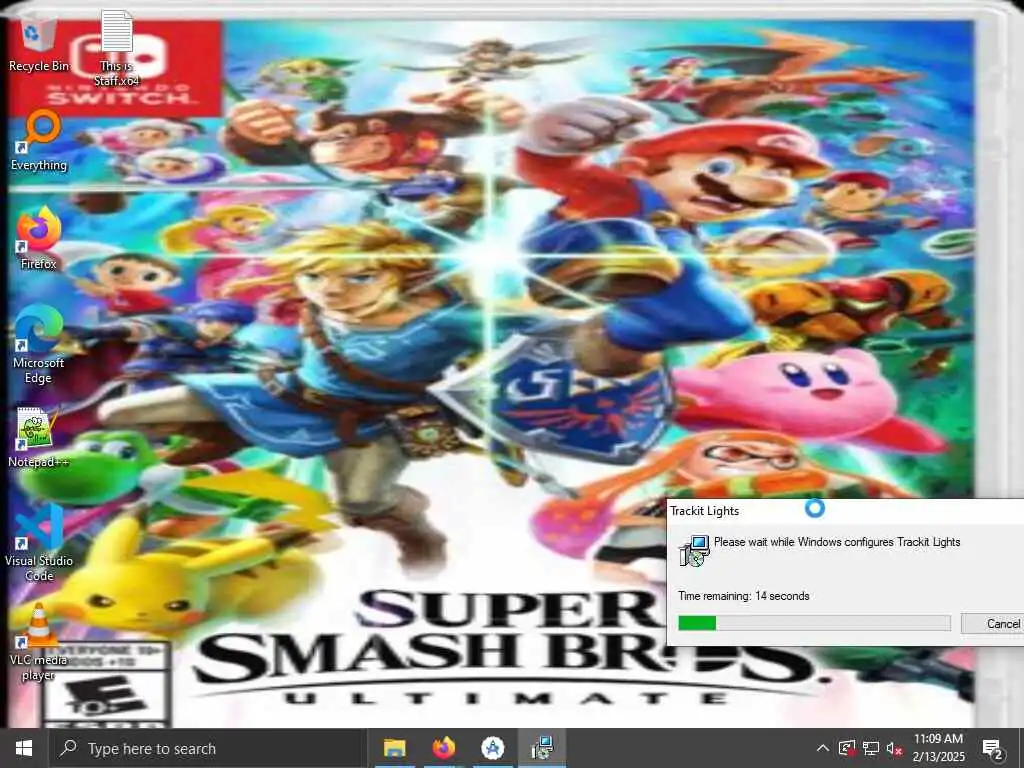This screenshot has height=768, width=1024.
Task: Open File Explorer from the taskbar
Action: (394, 748)
